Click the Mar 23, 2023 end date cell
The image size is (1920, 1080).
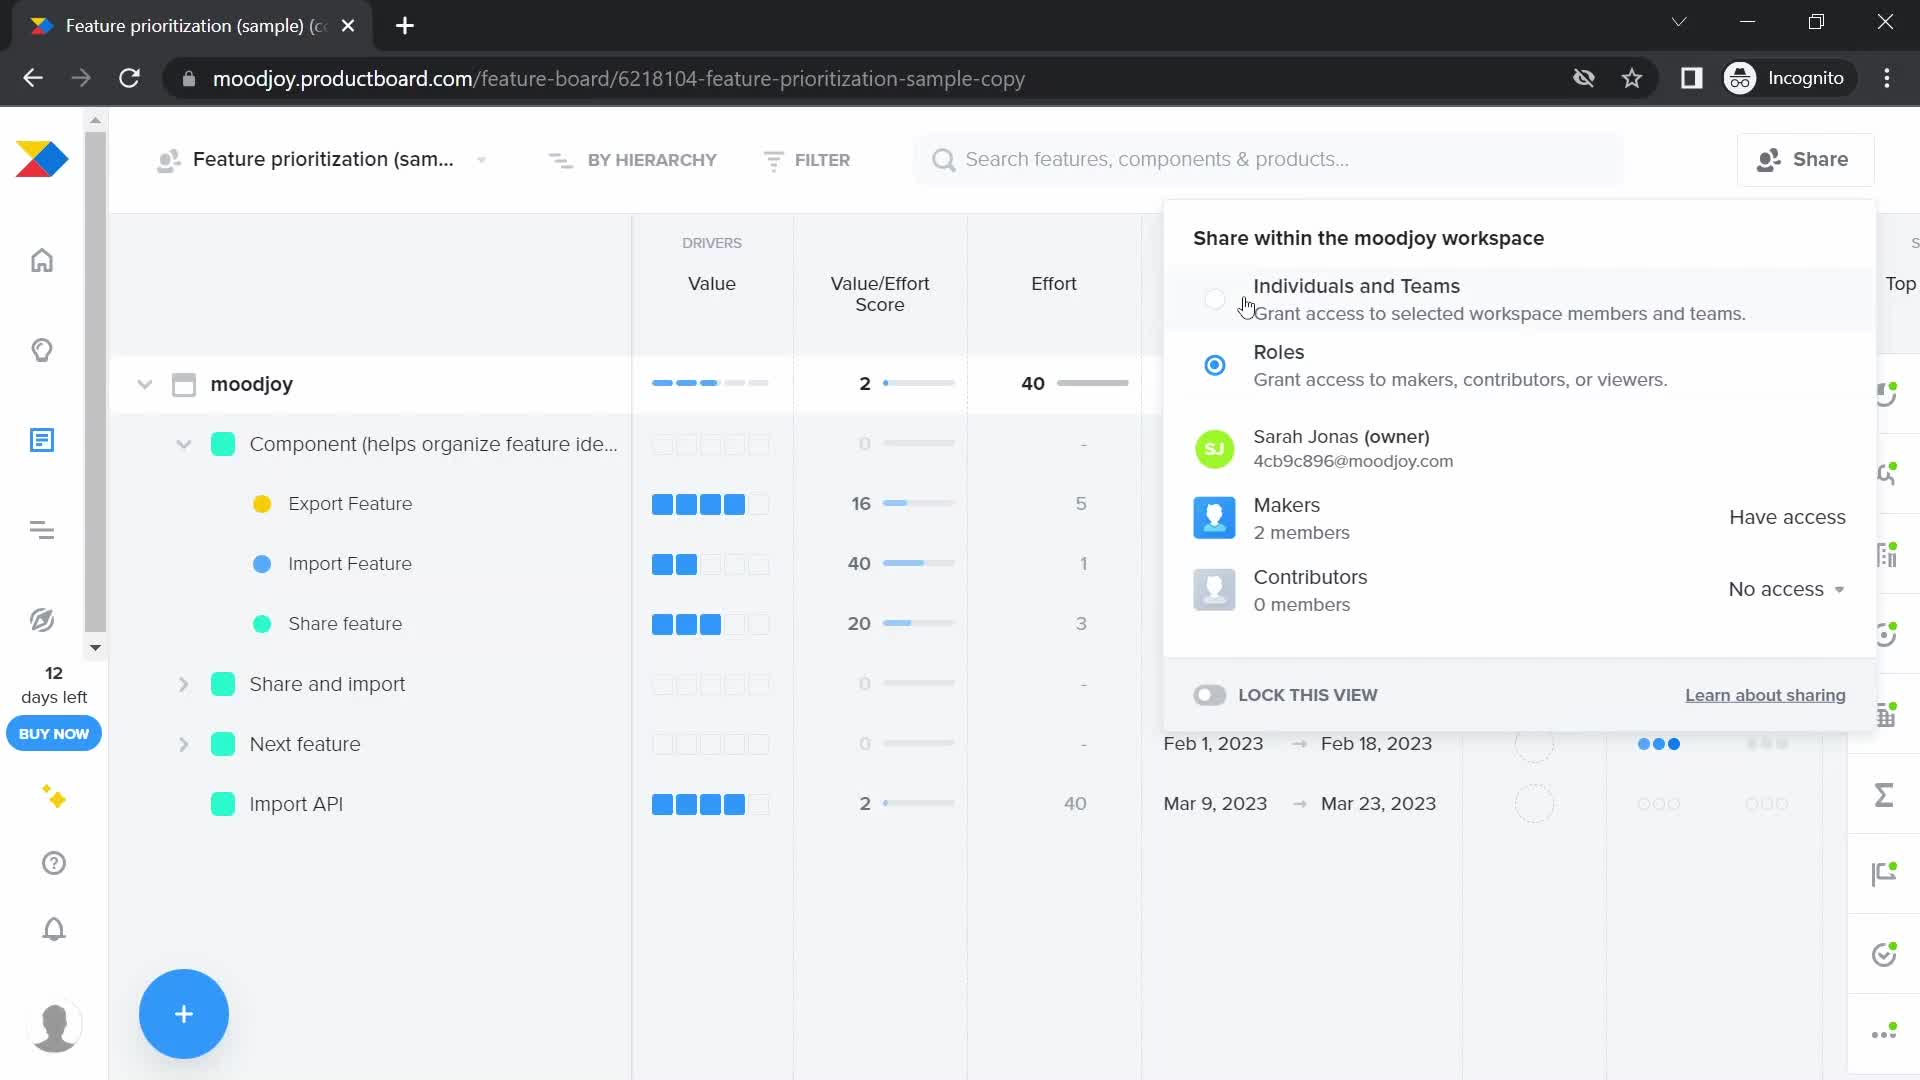1378,804
